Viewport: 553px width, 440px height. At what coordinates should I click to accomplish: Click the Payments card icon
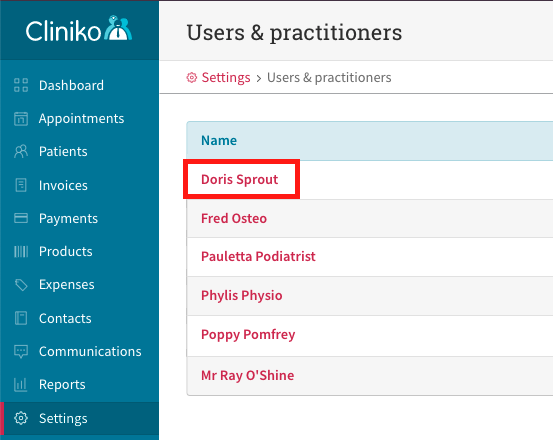[21, 218]
